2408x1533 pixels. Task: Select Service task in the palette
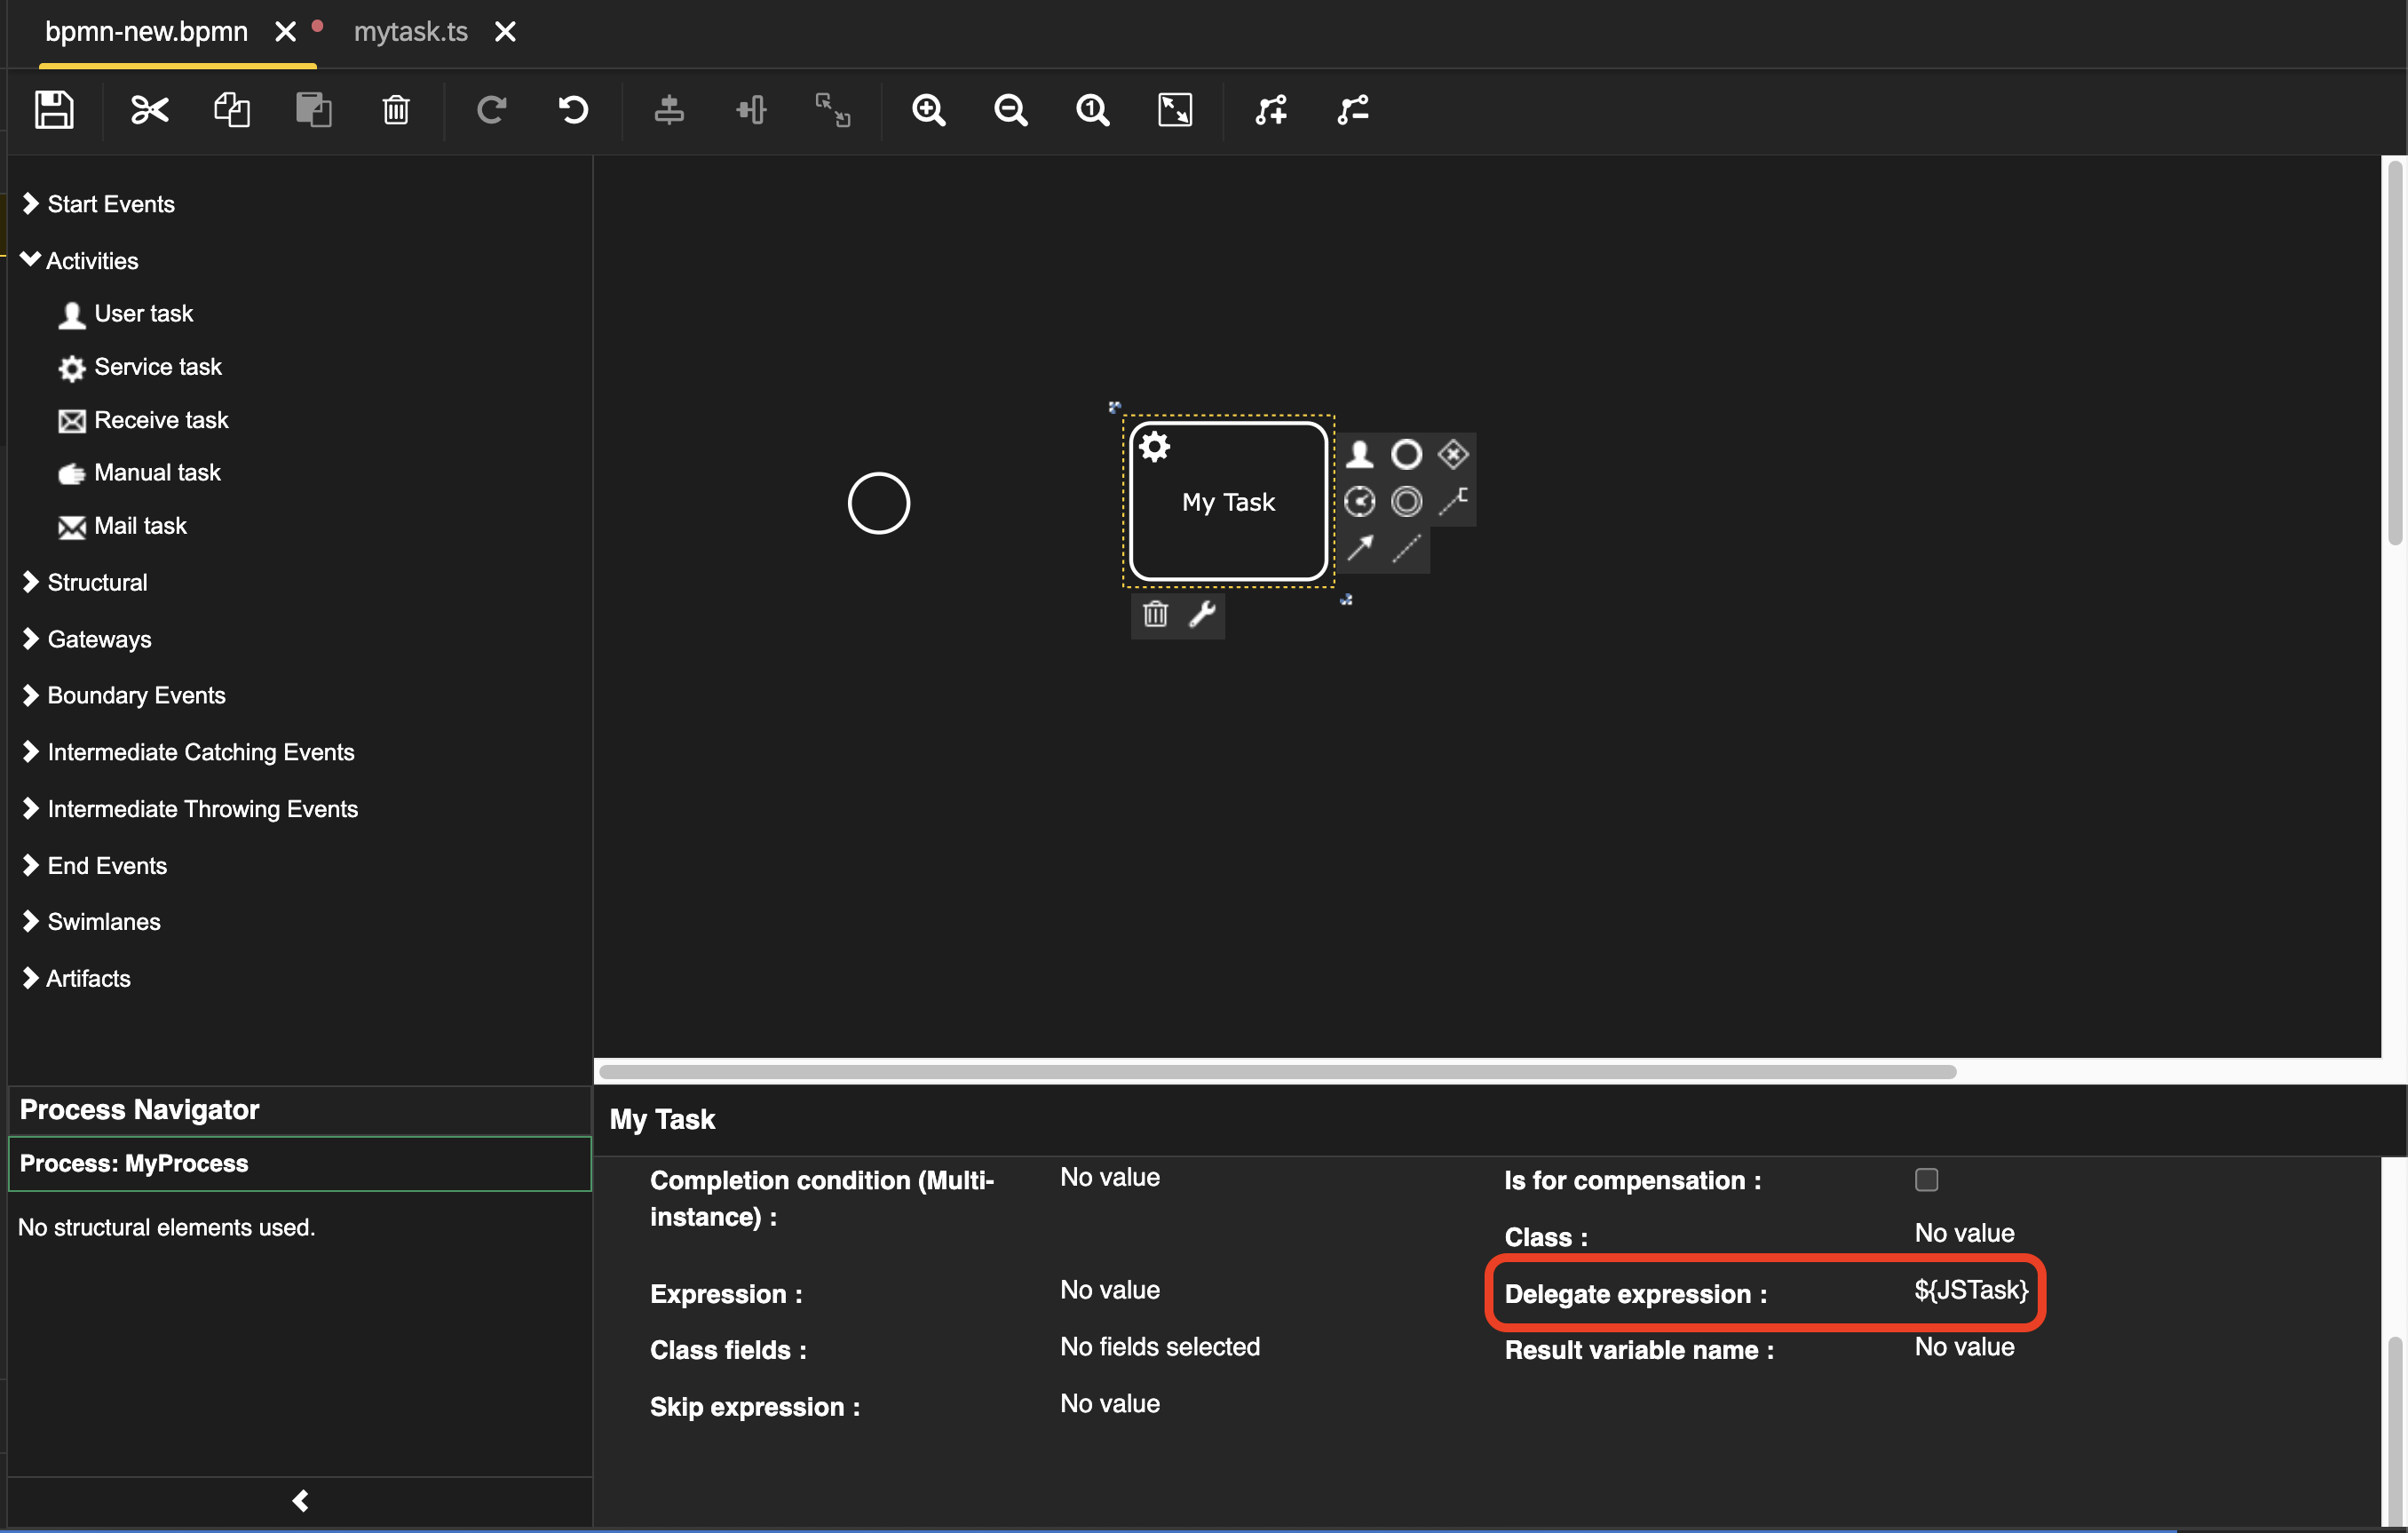[157, 367]
